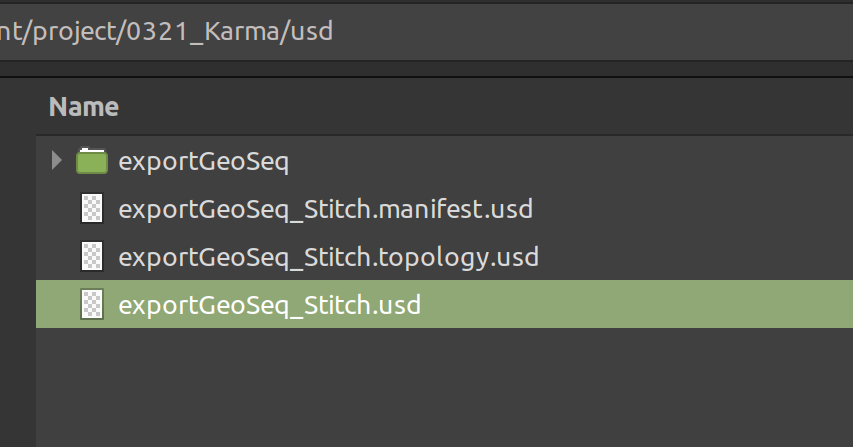Click the exportGeoSeq_Stitch.topology.usd file icon
The width and height of the screenshot is (853, 447).
pyautogui.click(x=92, y=256)
